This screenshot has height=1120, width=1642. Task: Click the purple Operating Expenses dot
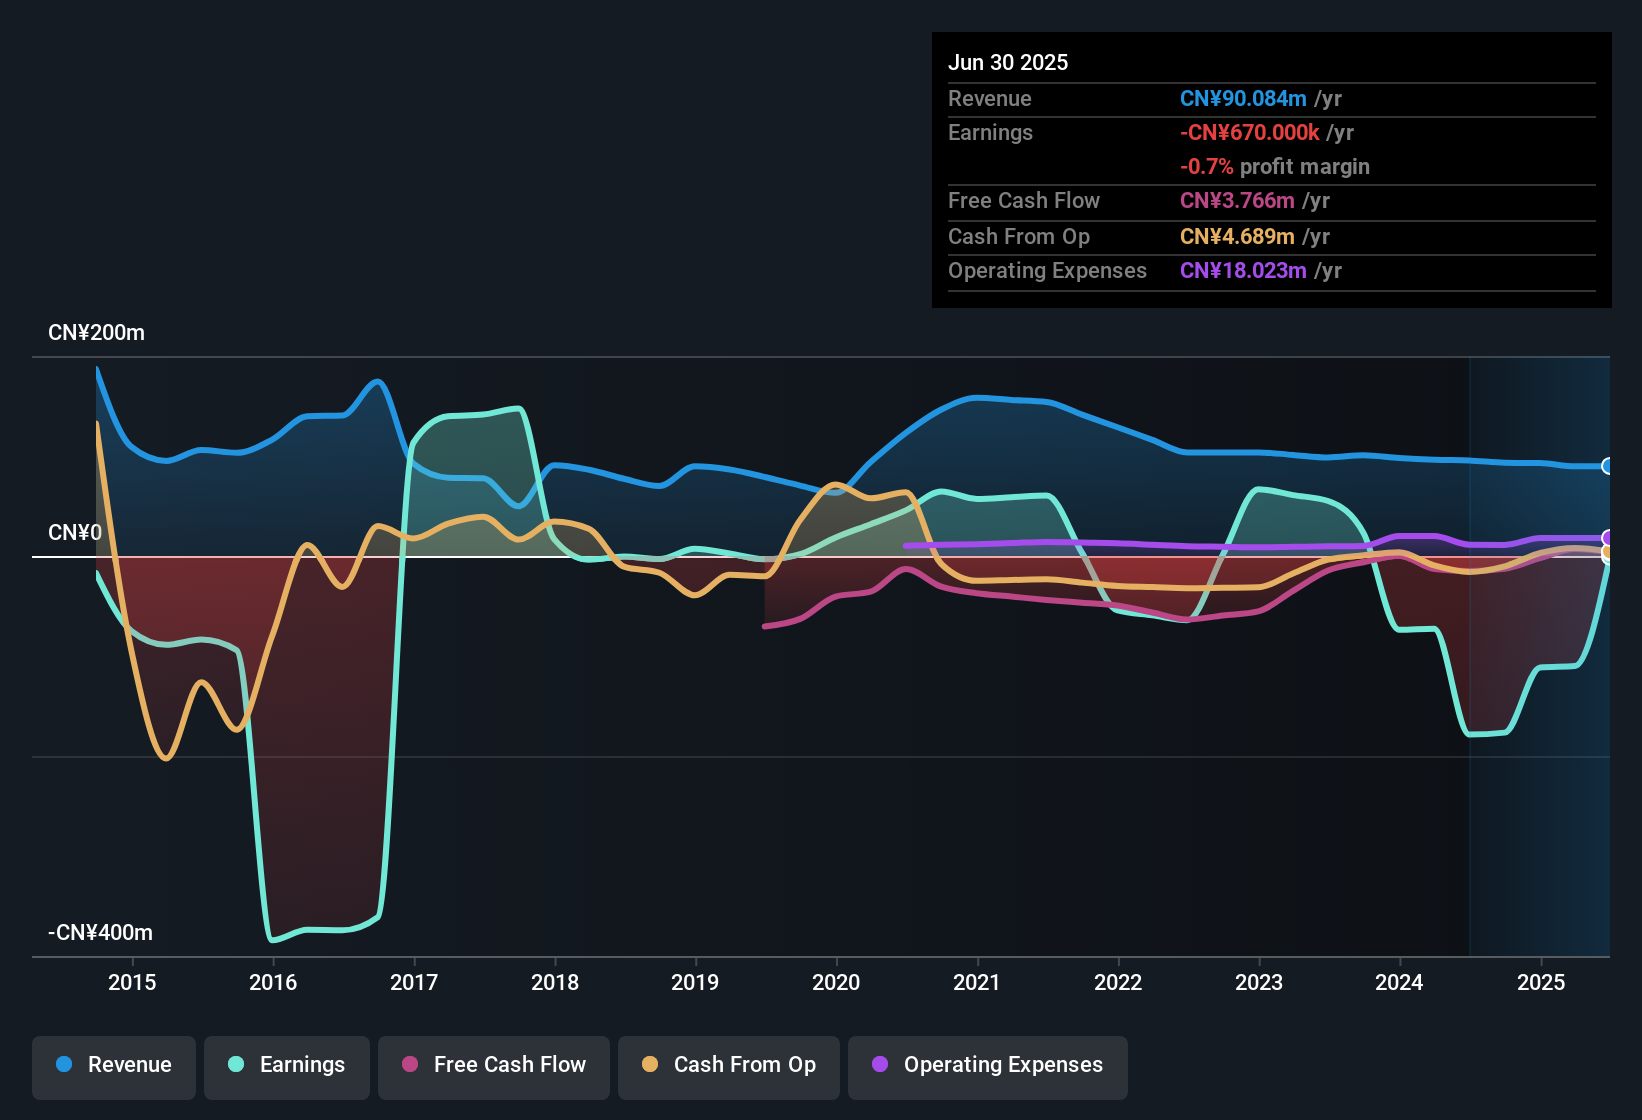(x=880, y=1065)
